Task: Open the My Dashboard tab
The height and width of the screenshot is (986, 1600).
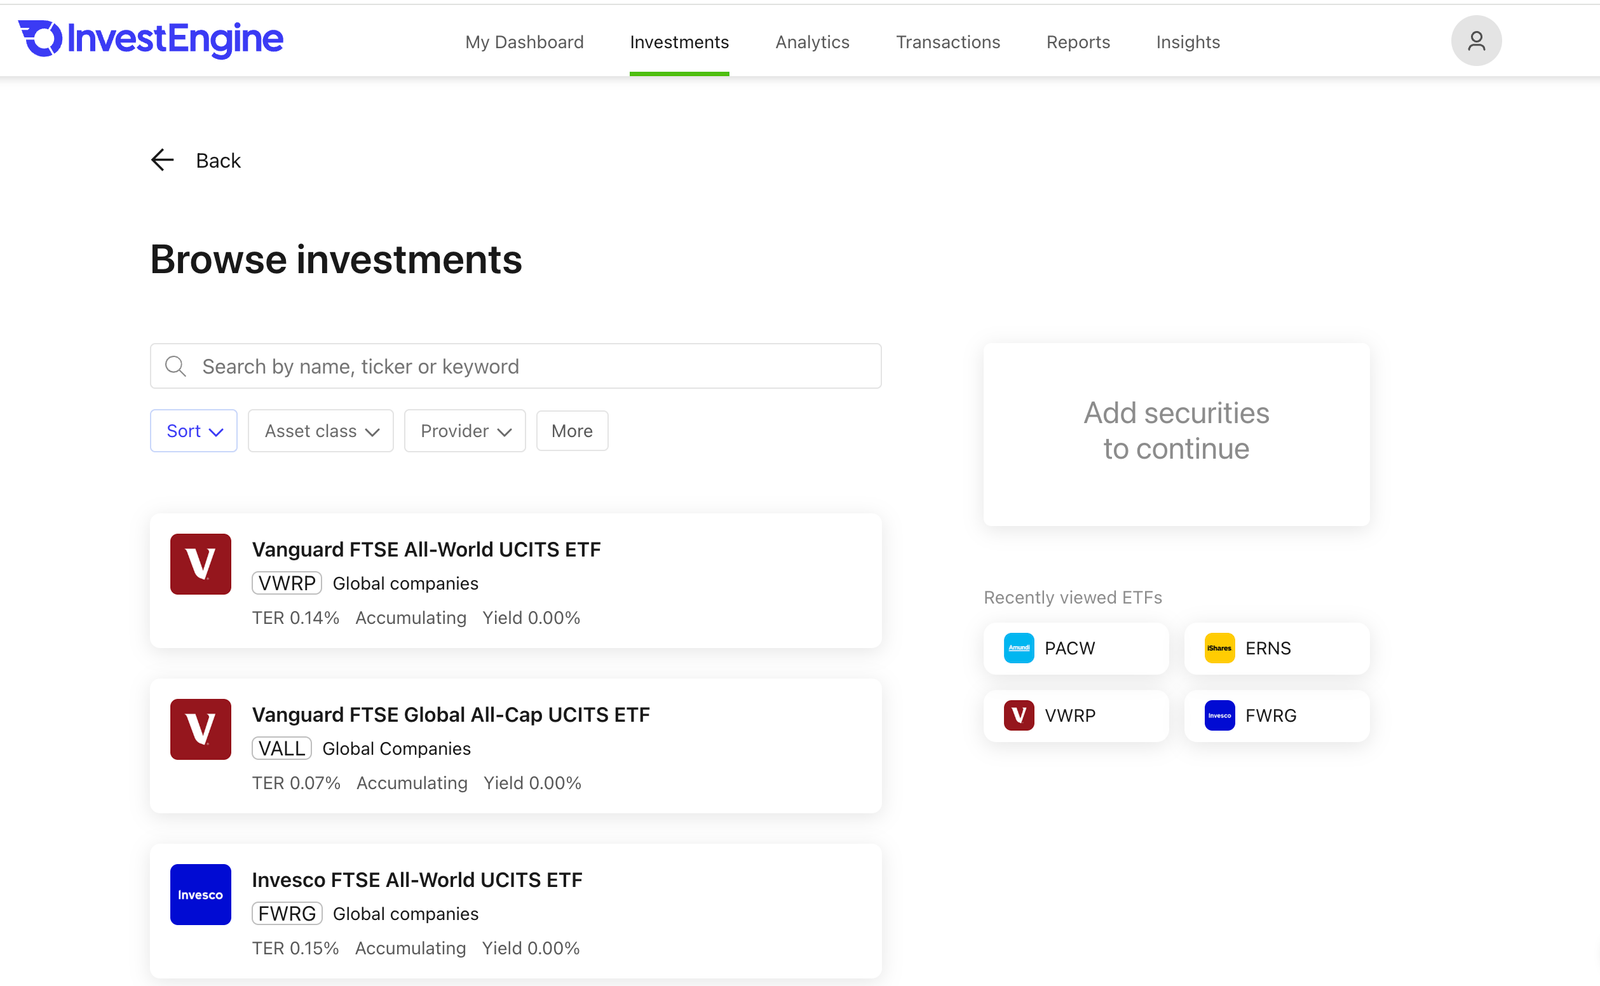Action: click(x=524, y=42)
